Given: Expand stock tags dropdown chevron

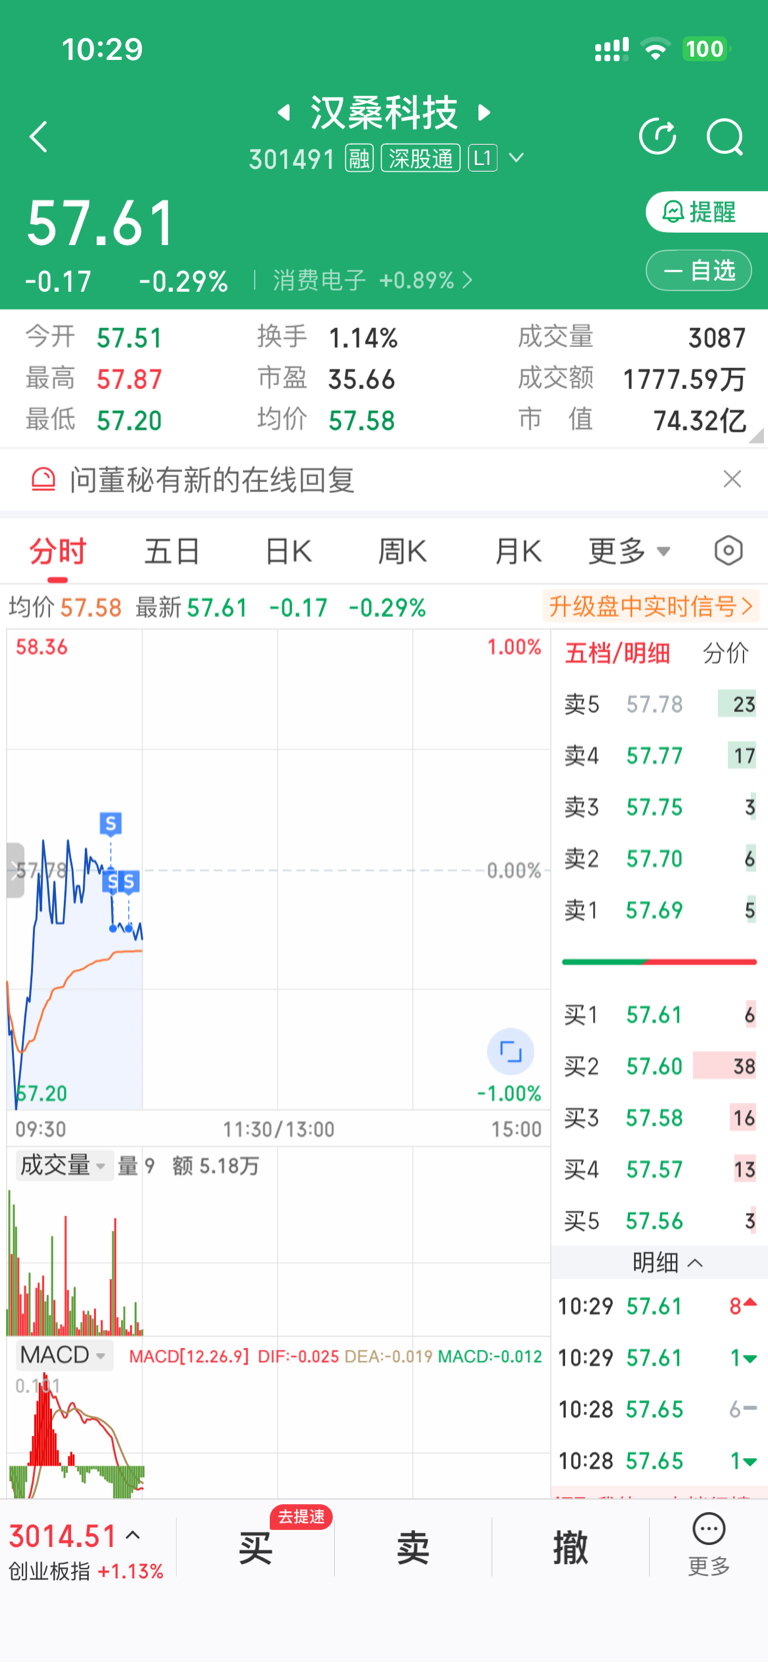Looking at the screenshot, I should (517, 158).
